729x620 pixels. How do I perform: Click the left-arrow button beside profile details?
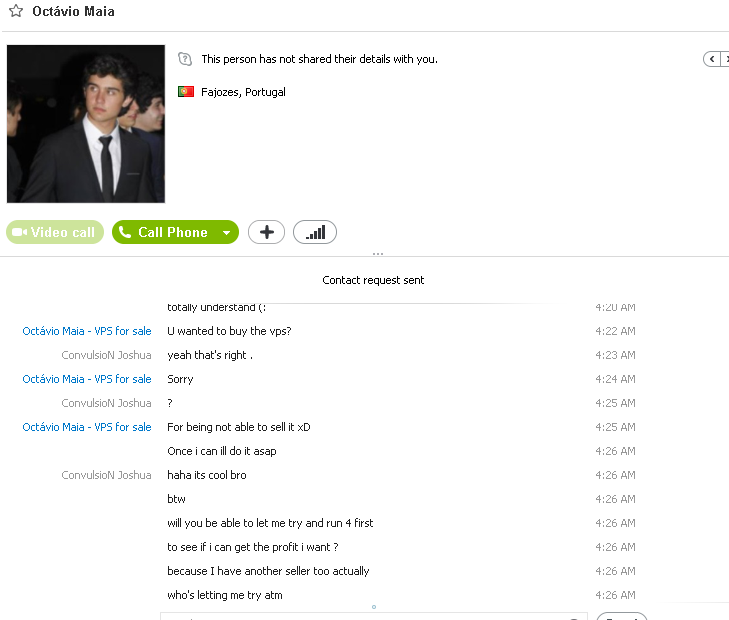712,59
